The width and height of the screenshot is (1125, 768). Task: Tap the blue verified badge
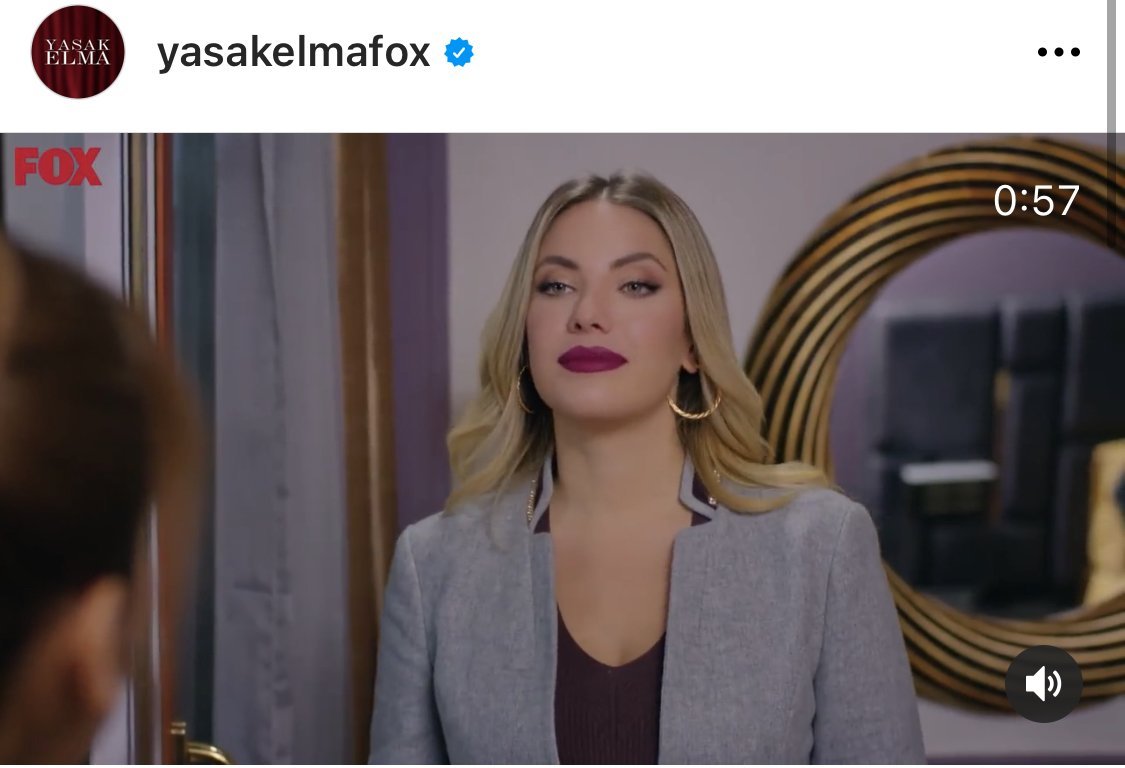(x=459, y=52)
